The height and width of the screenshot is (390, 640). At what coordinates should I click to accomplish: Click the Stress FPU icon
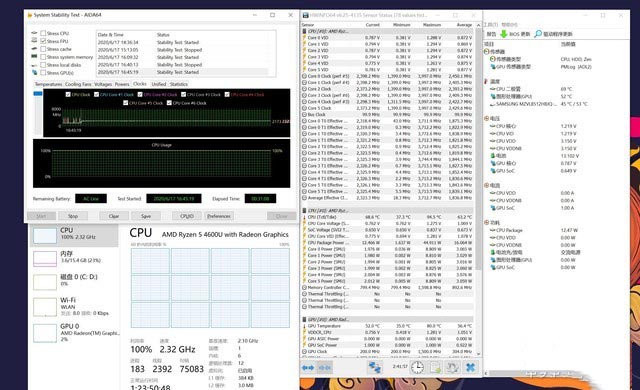[x=34, y=41]
